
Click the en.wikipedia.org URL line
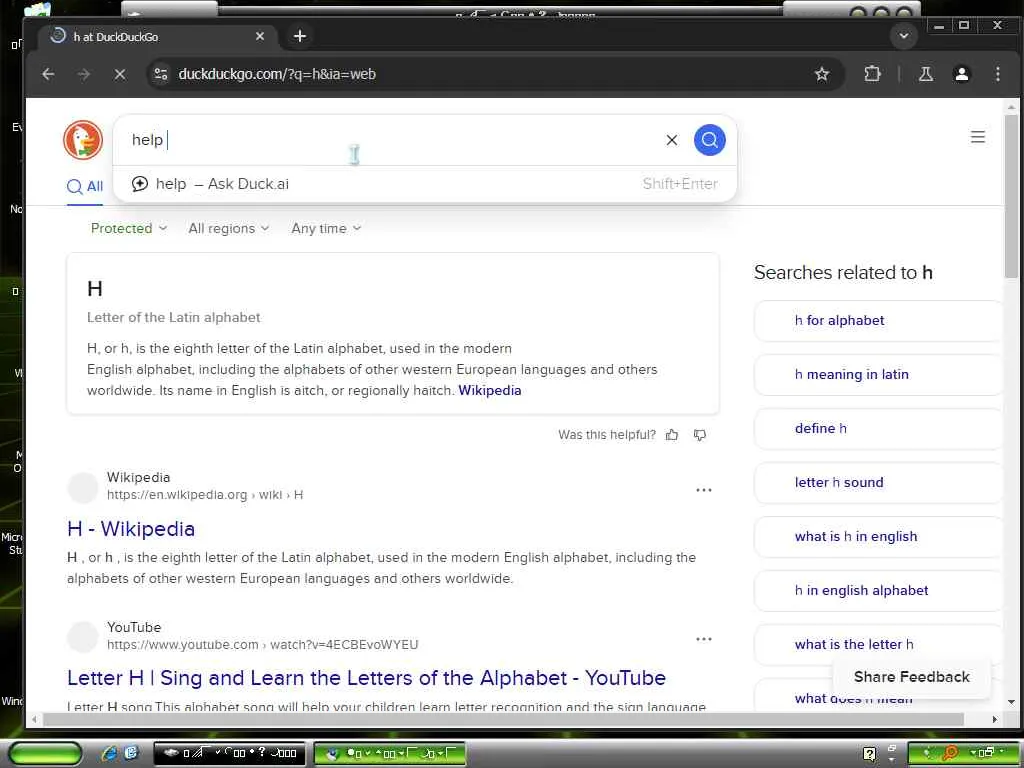[x=205, y=495]
